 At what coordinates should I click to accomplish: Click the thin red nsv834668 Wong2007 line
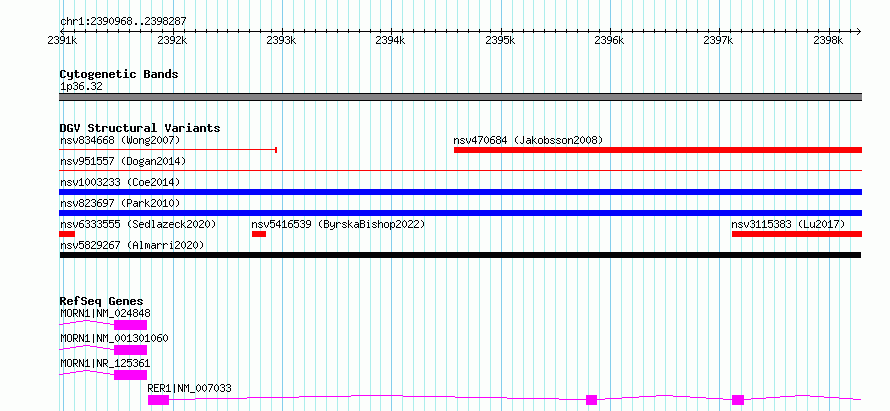[x=167, y=150]
